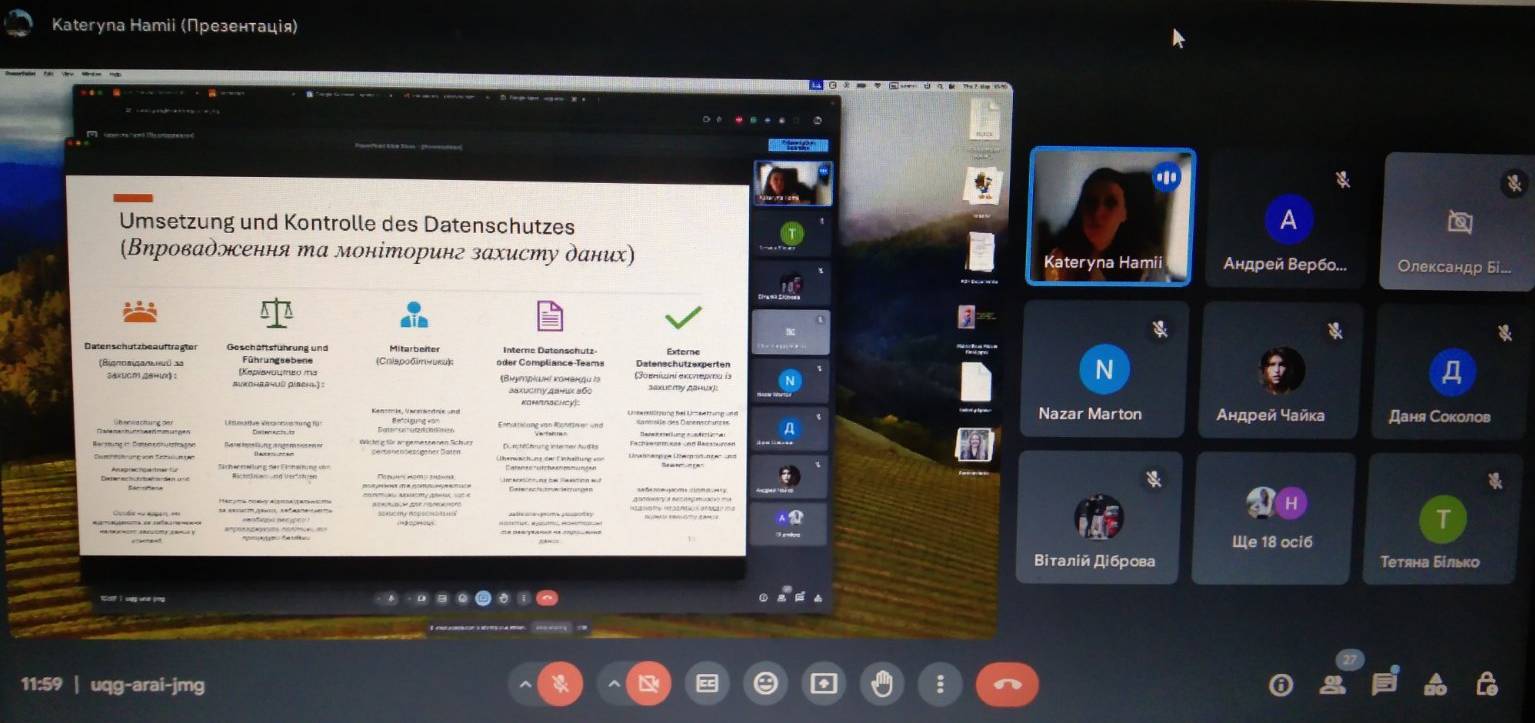
Task: Open the activities shapes icon
Action: (x=1435, y=685)
